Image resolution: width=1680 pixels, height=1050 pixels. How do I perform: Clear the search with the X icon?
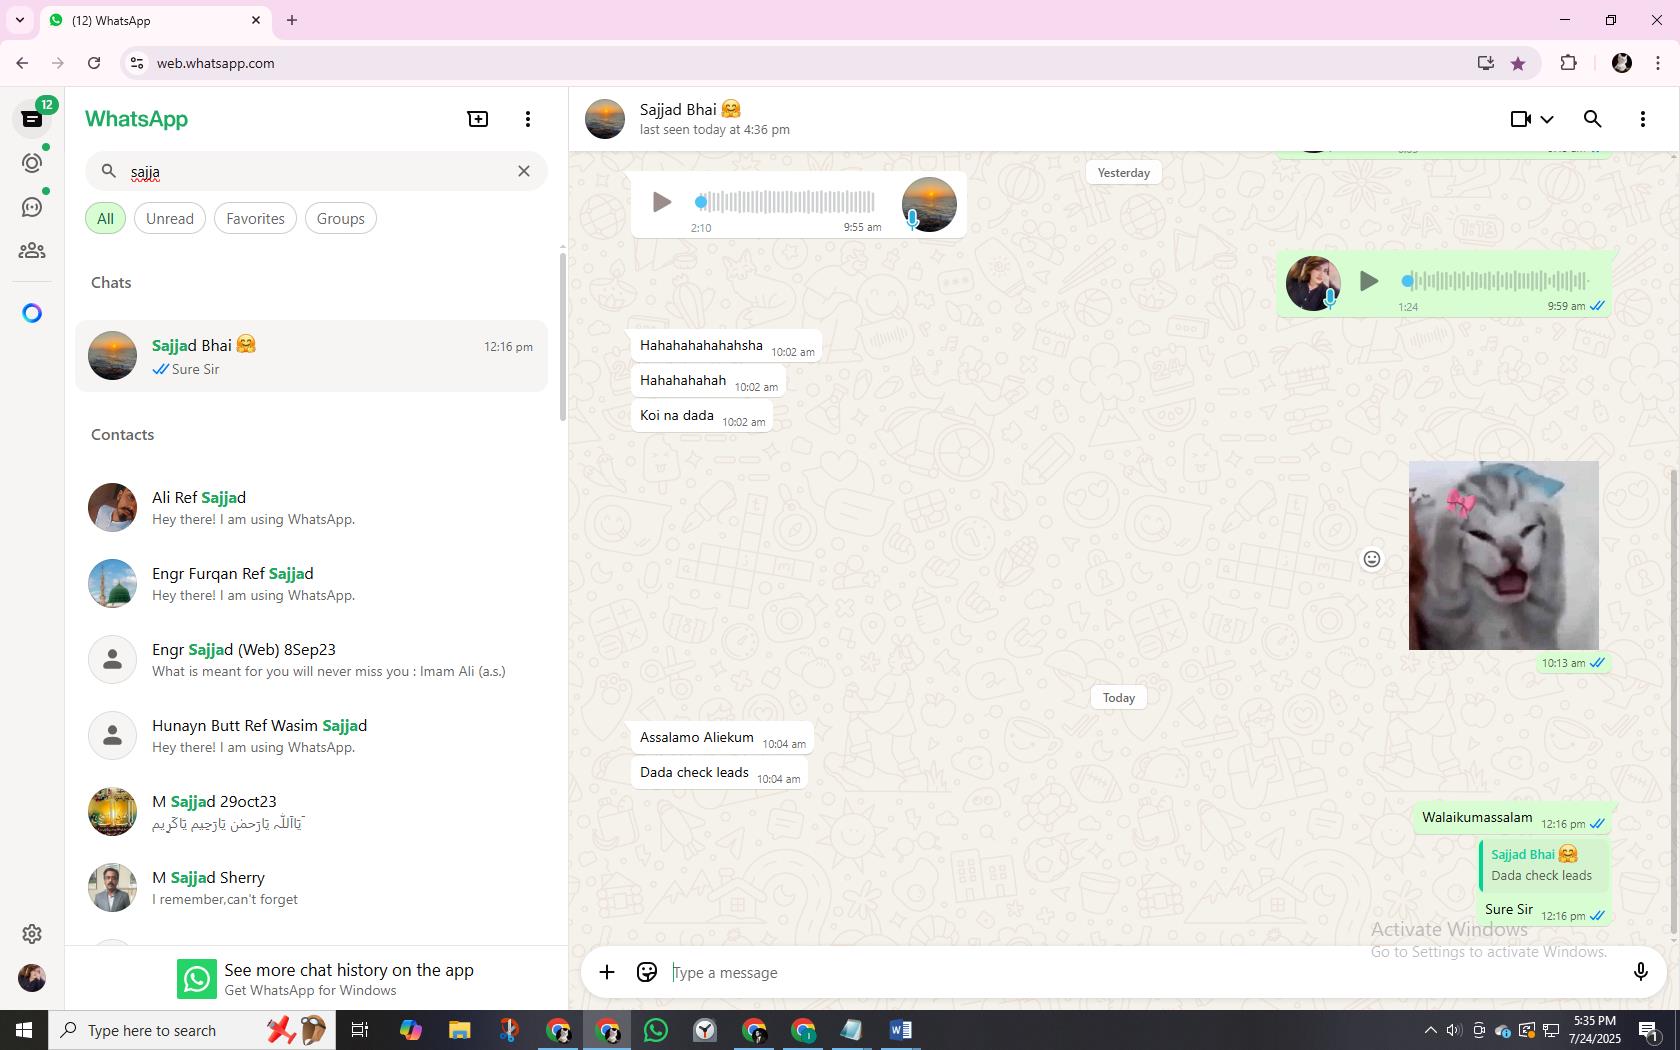[524, 171]
